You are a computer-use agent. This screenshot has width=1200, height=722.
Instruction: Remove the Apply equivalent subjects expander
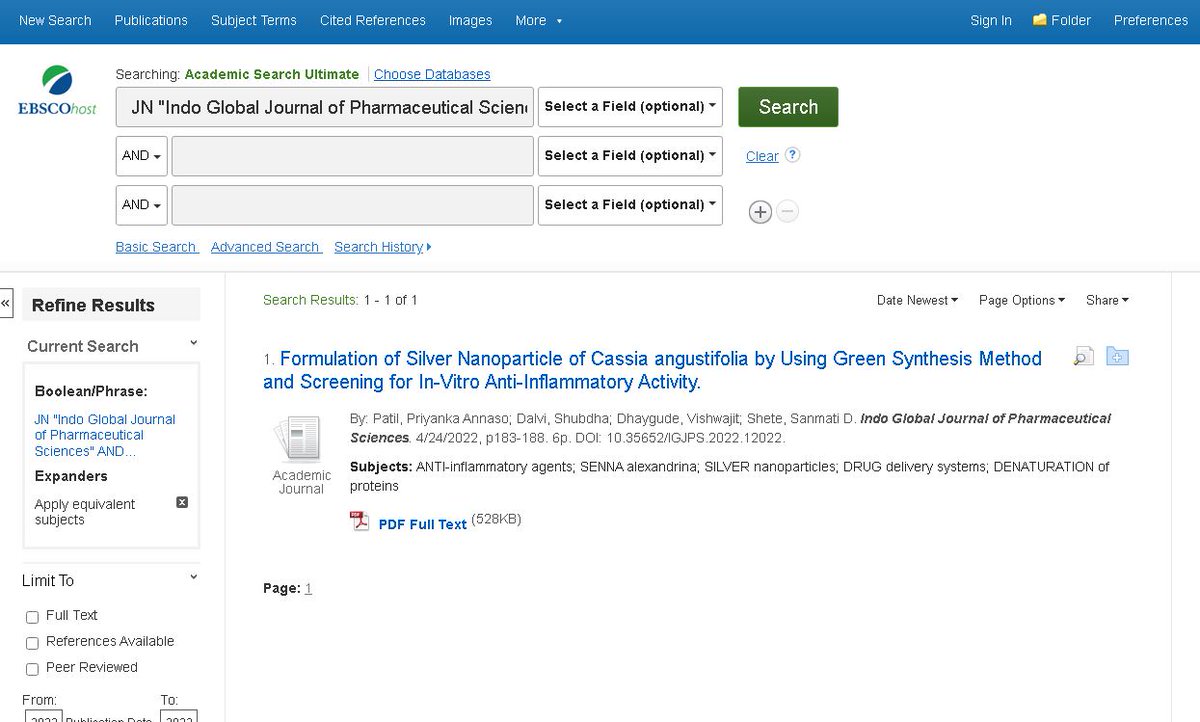coord(182,502)
